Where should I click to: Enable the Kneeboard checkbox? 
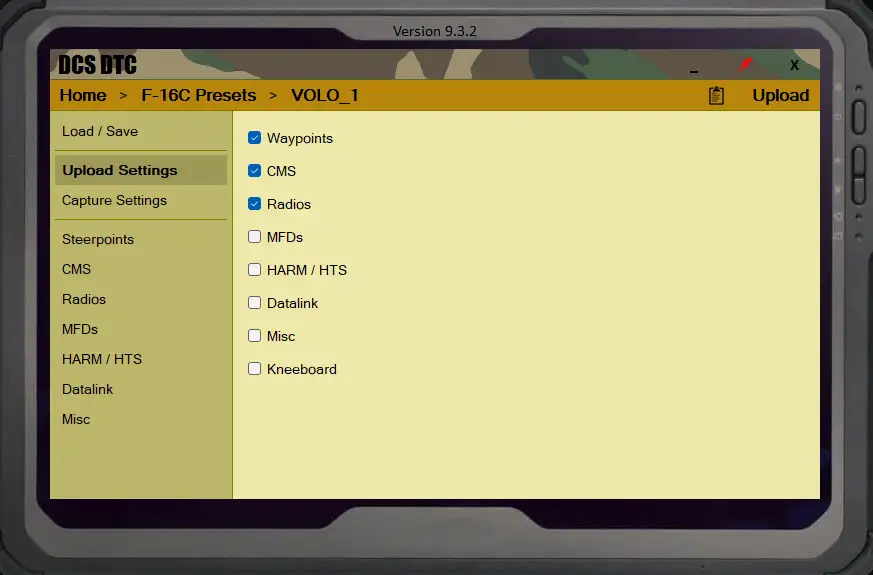click(x=254, y=368)
